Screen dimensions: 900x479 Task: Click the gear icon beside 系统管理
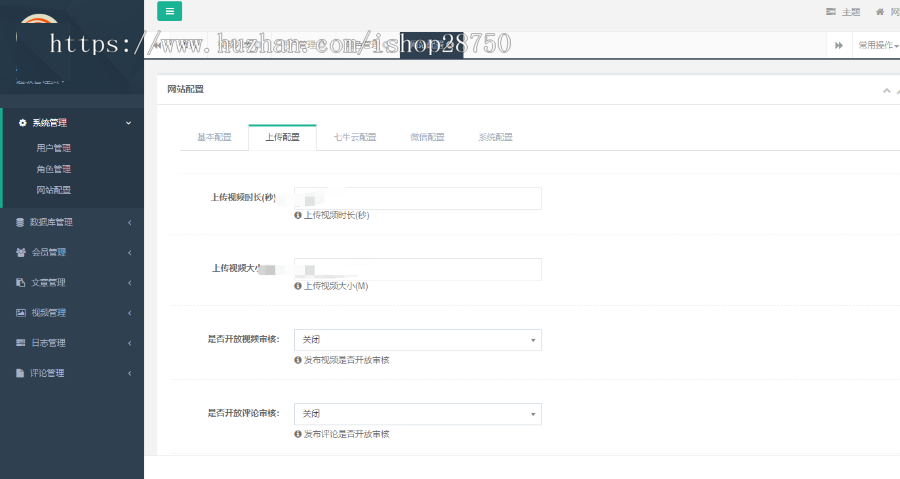(22, 123)
